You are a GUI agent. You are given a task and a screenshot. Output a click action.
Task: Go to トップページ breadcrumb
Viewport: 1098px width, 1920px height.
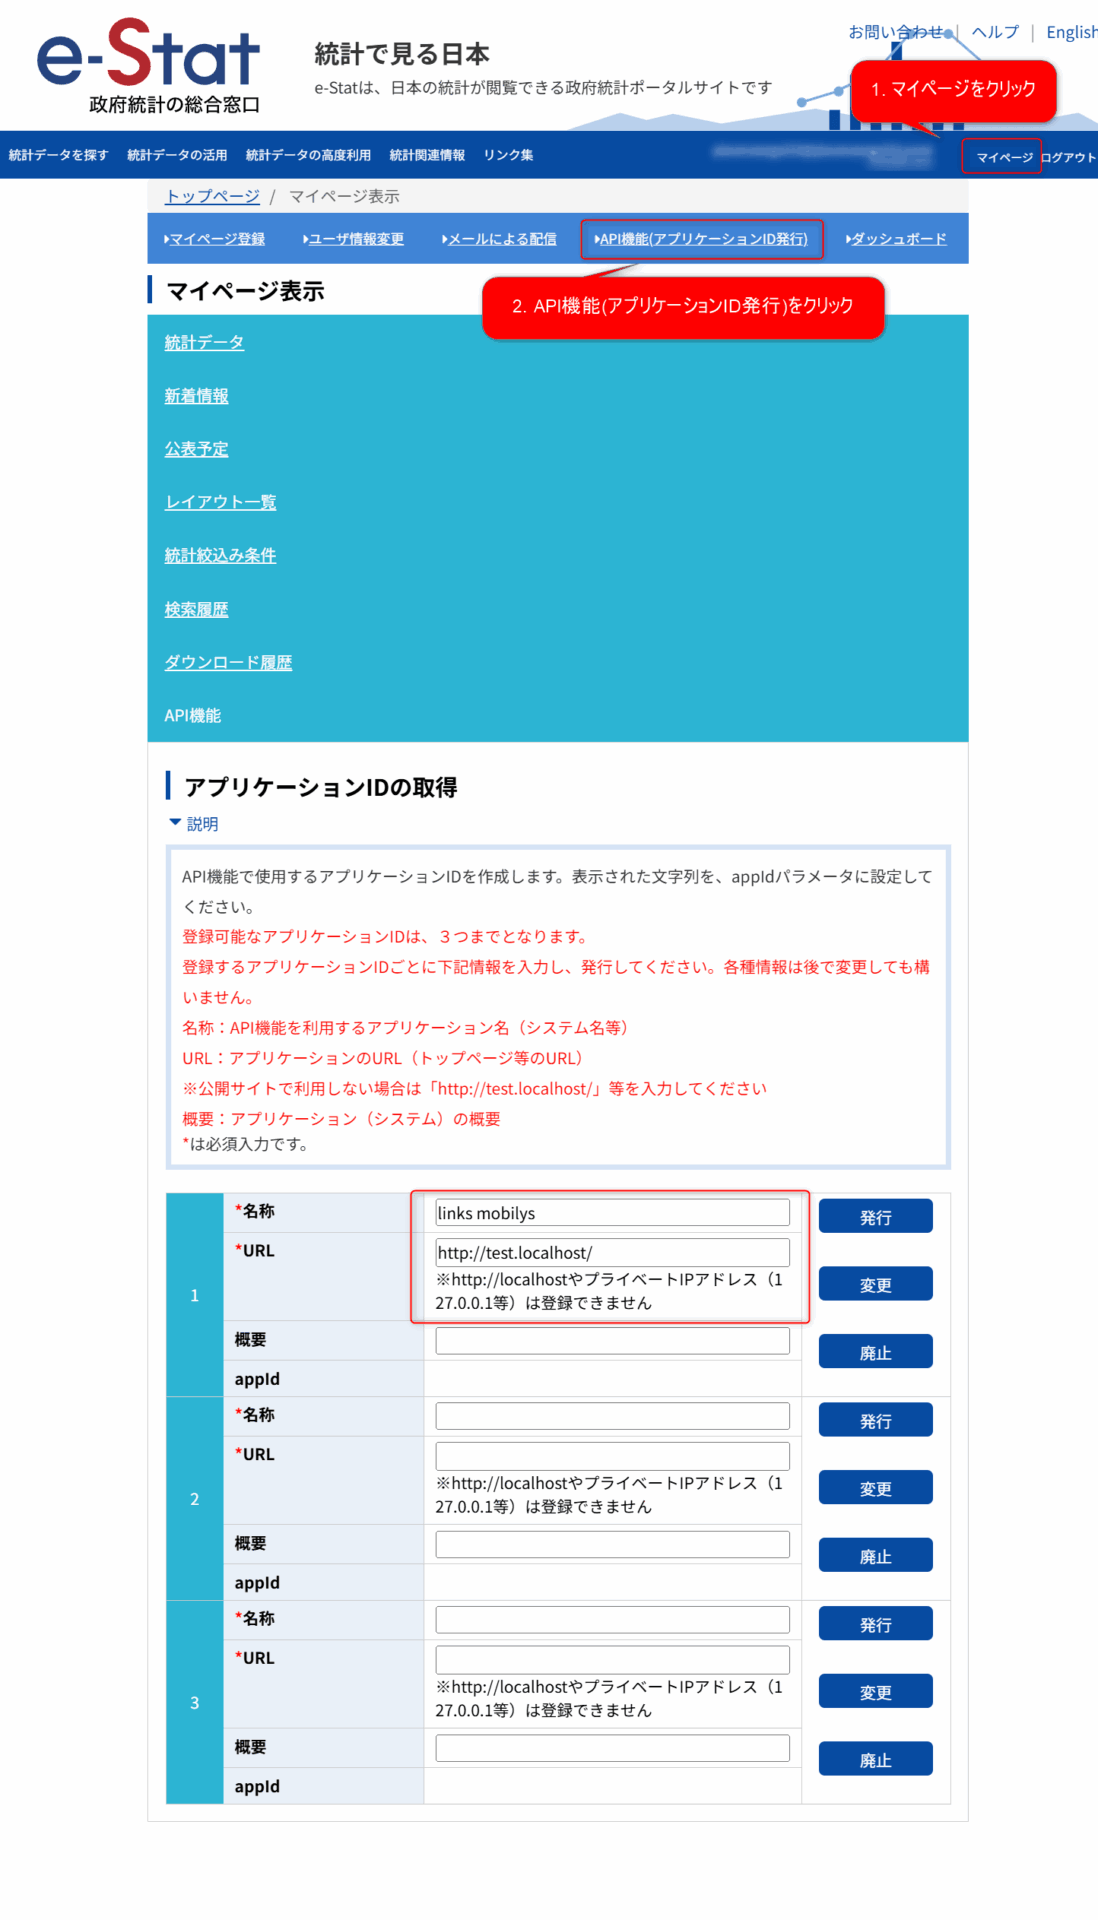pos(212,196)
